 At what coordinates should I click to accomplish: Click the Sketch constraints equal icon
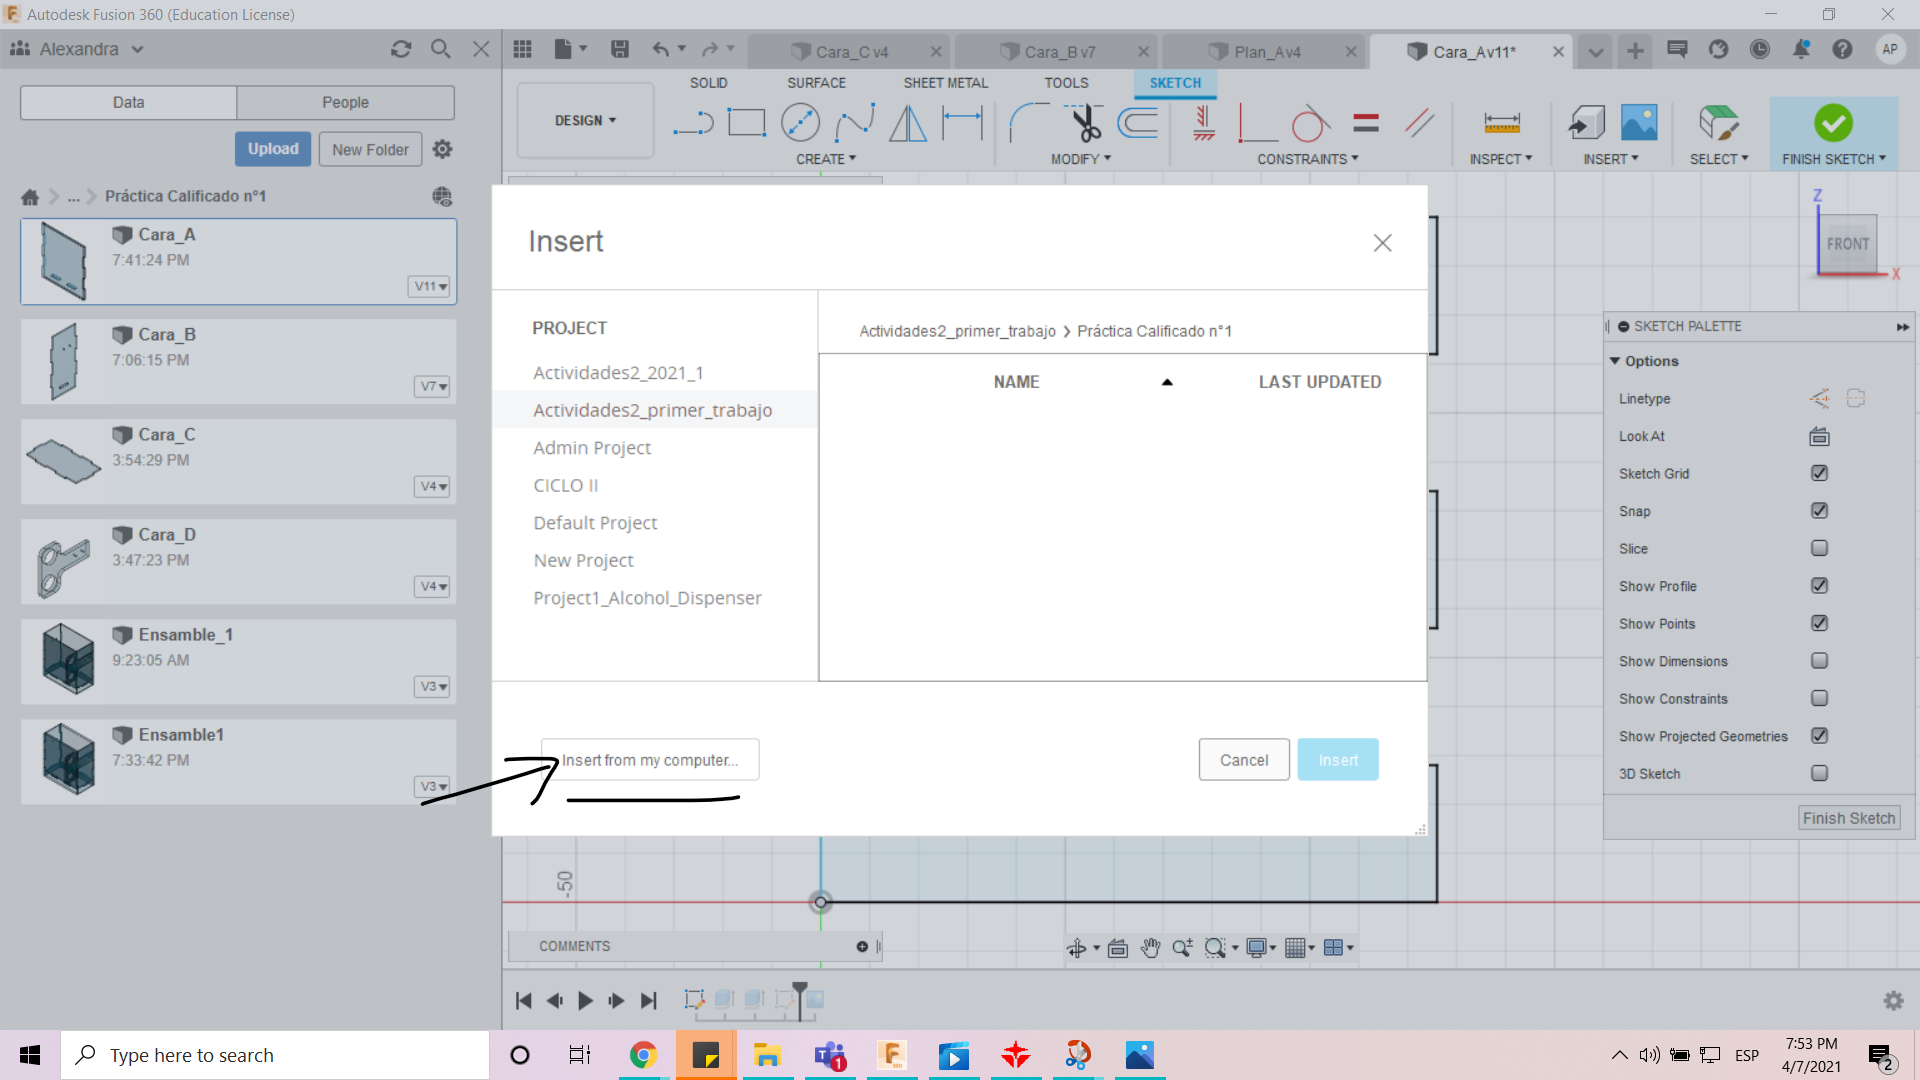1365,123
